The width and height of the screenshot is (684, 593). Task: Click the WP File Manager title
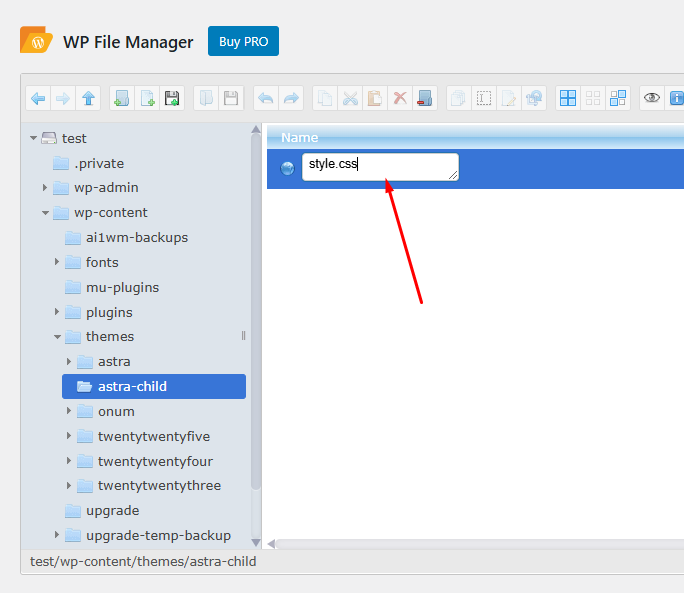click(x=128, y=42)
